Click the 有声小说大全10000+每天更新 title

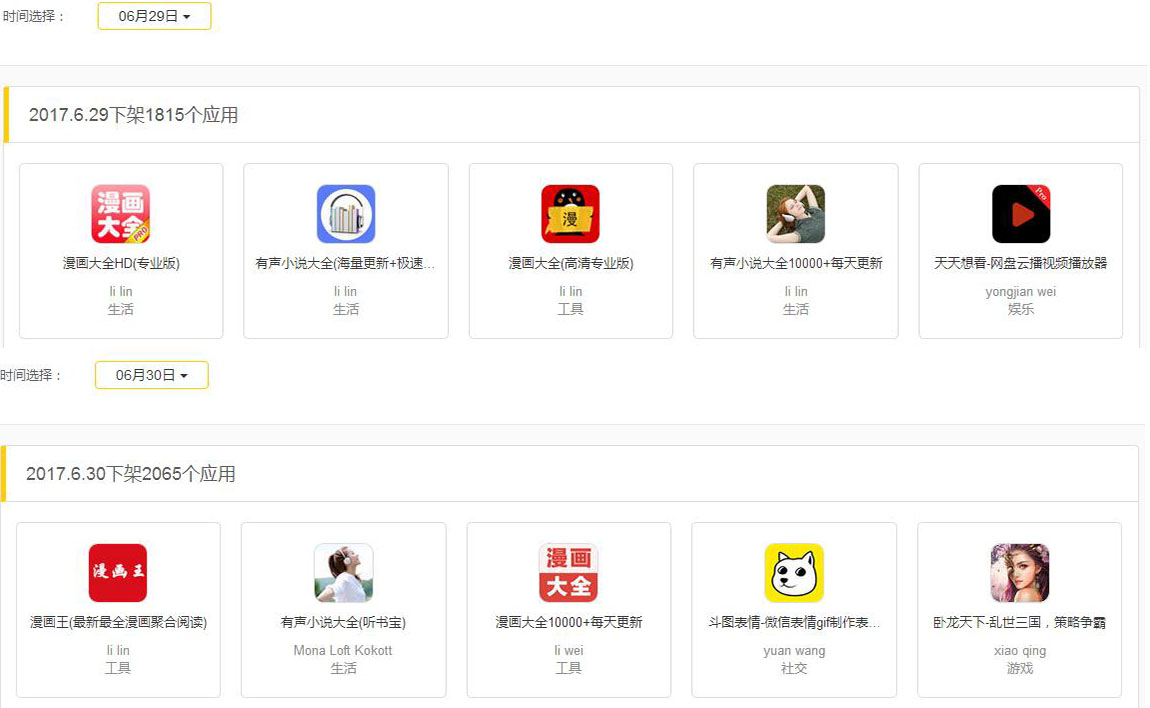tap(796, 263)
